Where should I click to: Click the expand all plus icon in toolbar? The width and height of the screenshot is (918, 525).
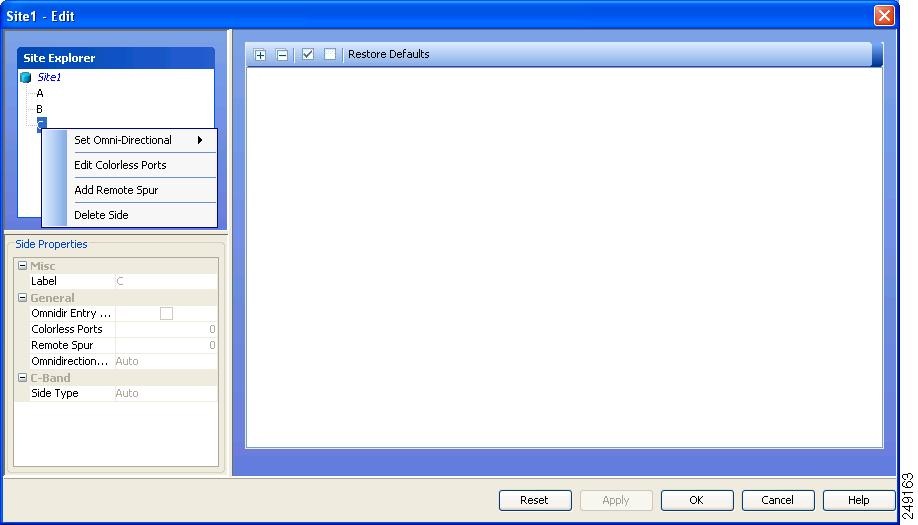click(x=260, y=54)
